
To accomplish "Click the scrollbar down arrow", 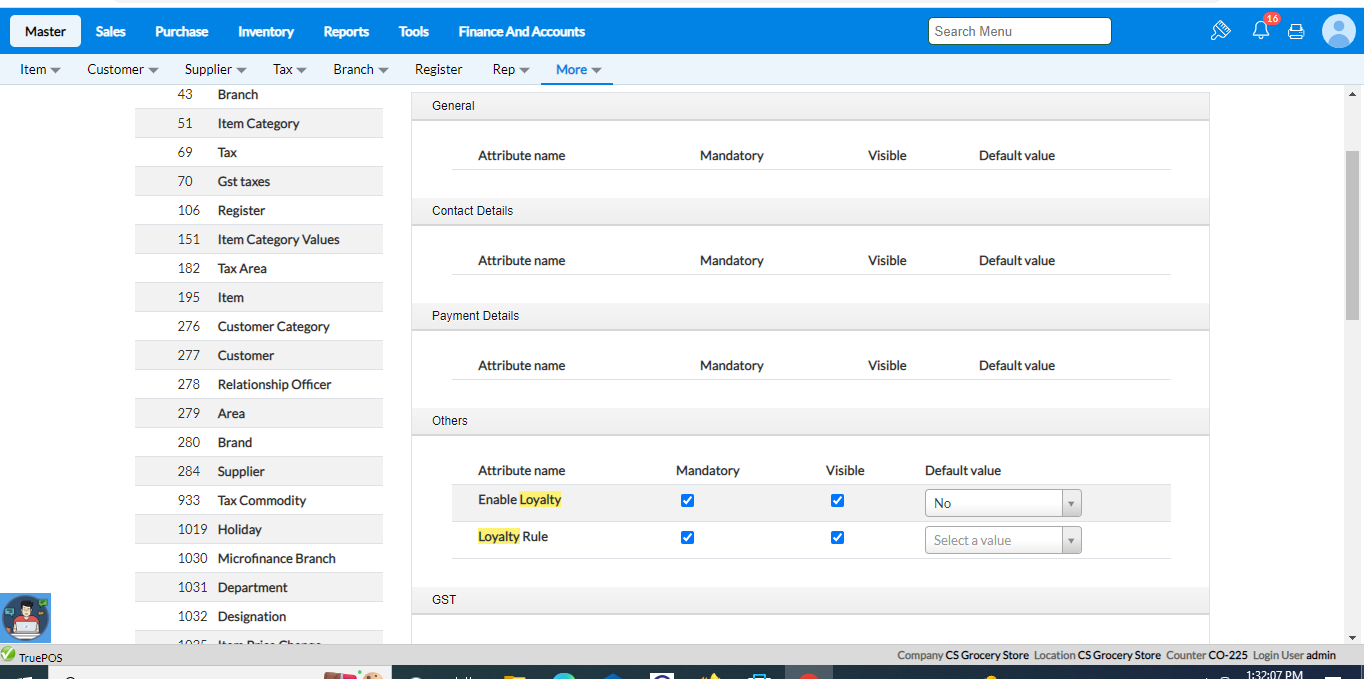I will coord(1353,636).
